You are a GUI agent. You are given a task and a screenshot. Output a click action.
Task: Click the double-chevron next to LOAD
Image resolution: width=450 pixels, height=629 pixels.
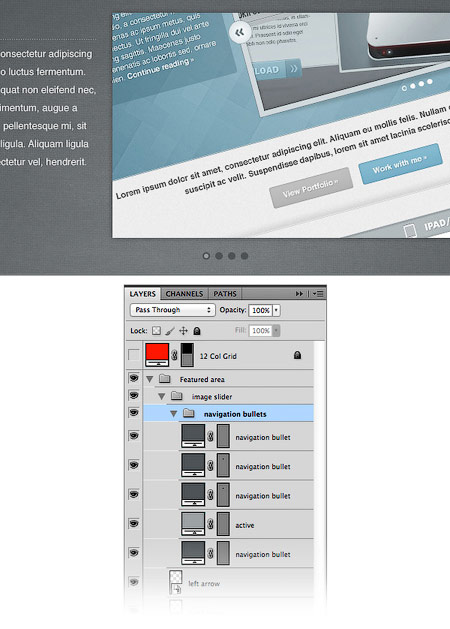tap(294, 69)
